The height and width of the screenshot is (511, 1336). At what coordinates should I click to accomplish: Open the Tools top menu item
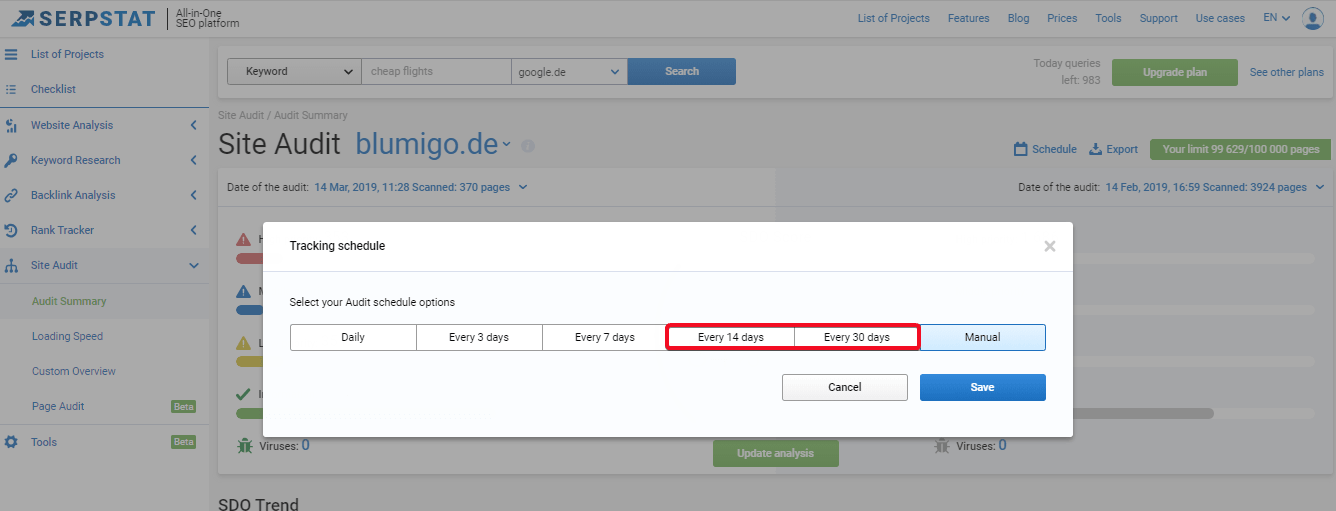[1108, 18]
